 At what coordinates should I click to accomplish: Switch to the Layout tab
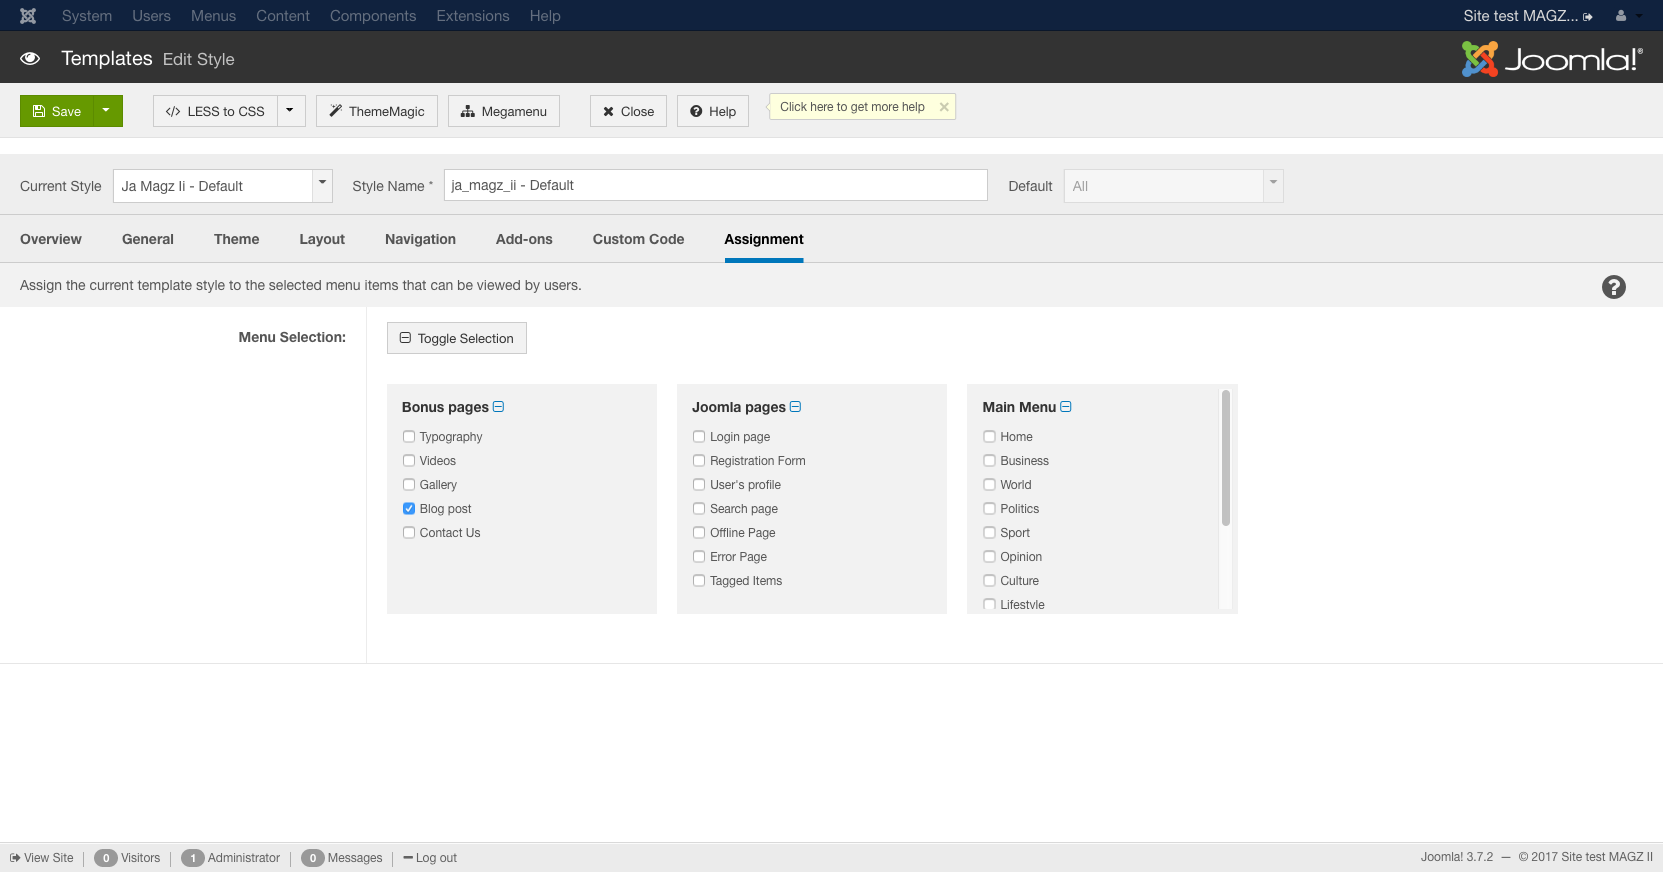[322, 239]
